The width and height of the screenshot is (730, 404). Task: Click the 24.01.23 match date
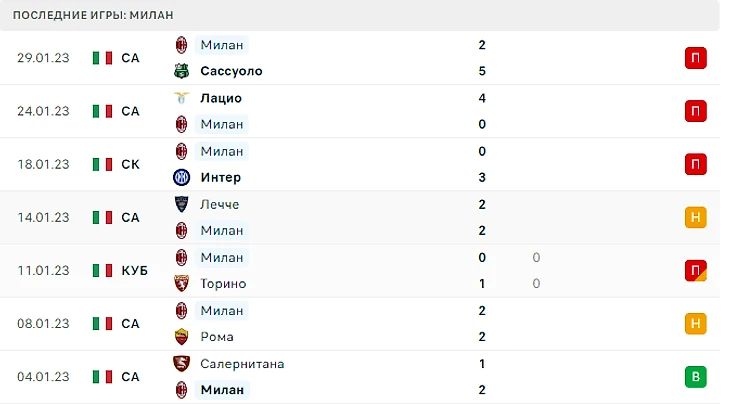(x=43, y=111)
